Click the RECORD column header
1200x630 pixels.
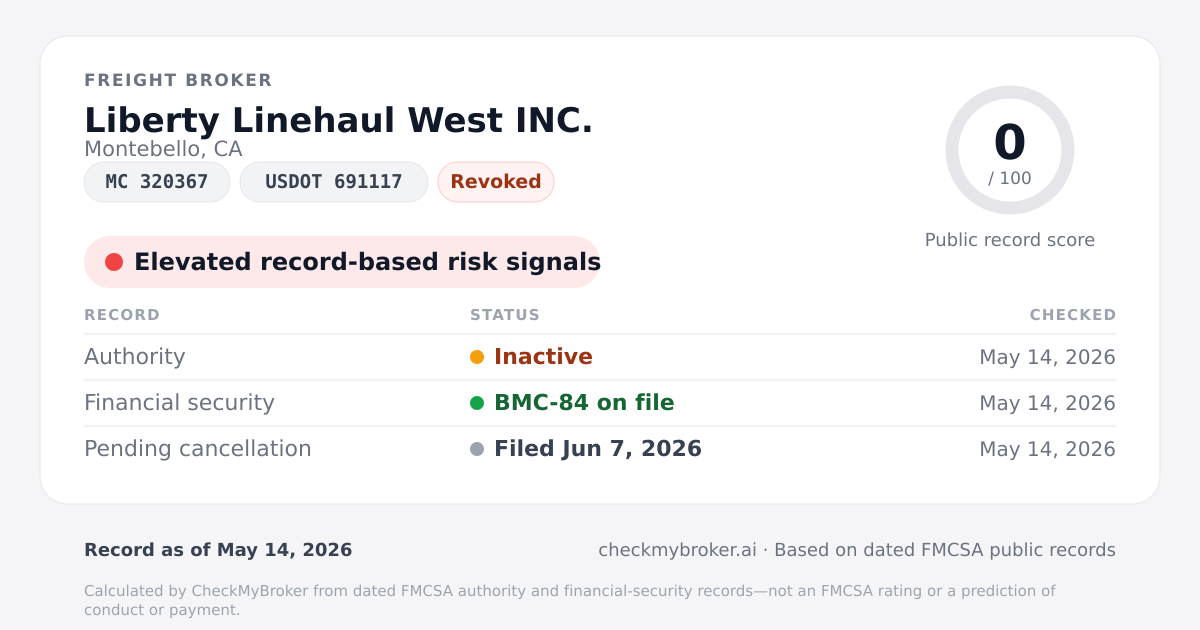point(122,315)
